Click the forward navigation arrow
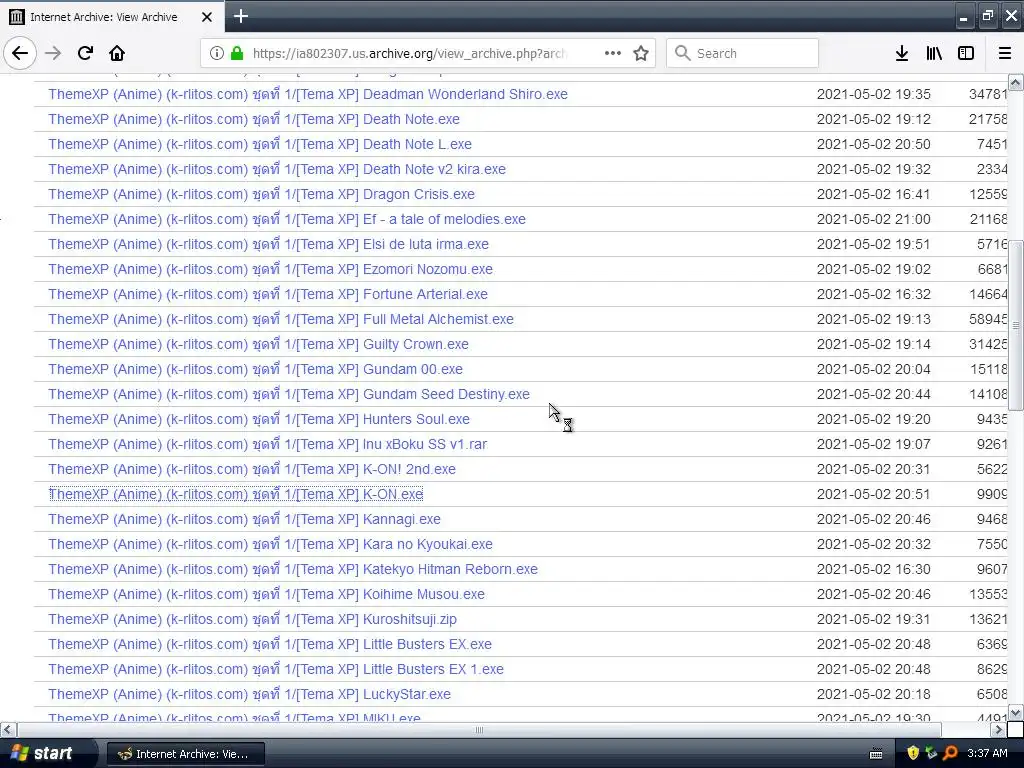Viewport: 1024px width, 768px height. 53,53
